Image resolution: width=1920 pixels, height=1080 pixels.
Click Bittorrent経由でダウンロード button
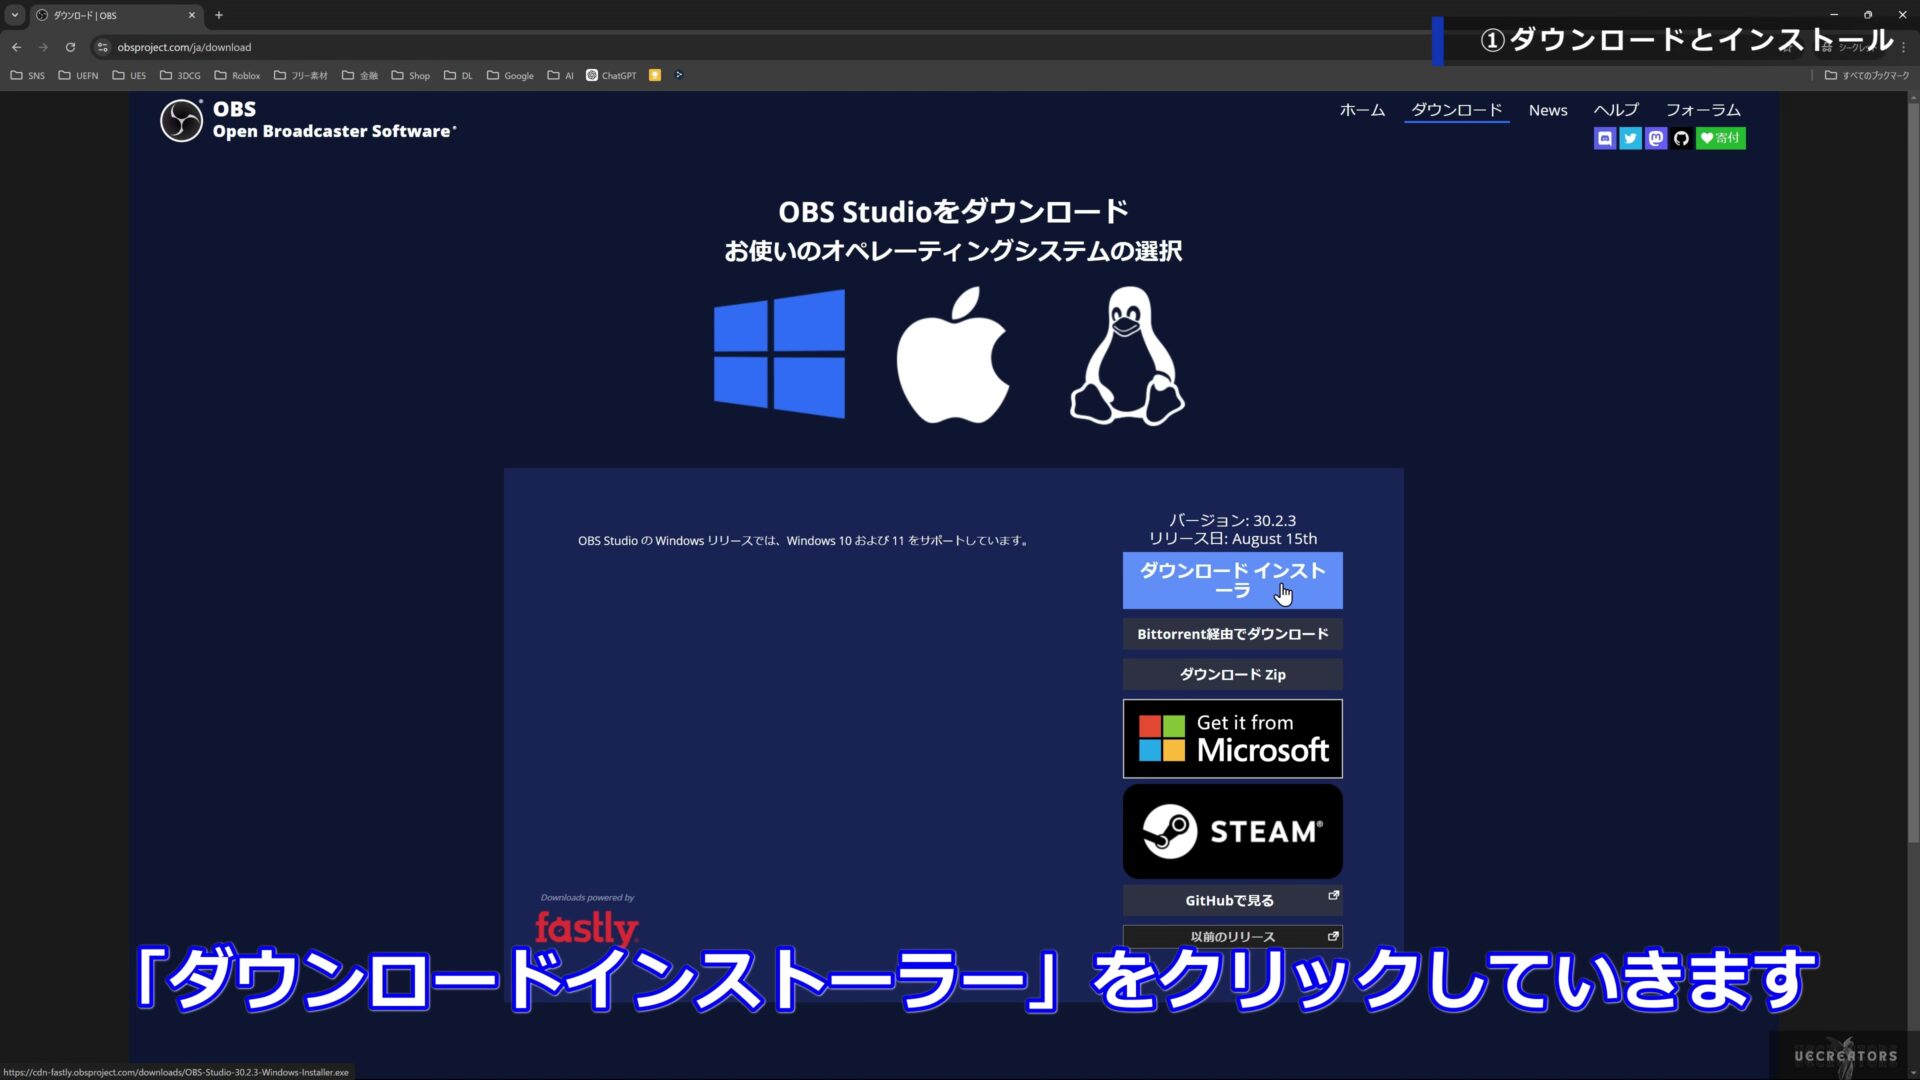point(1232,634)
